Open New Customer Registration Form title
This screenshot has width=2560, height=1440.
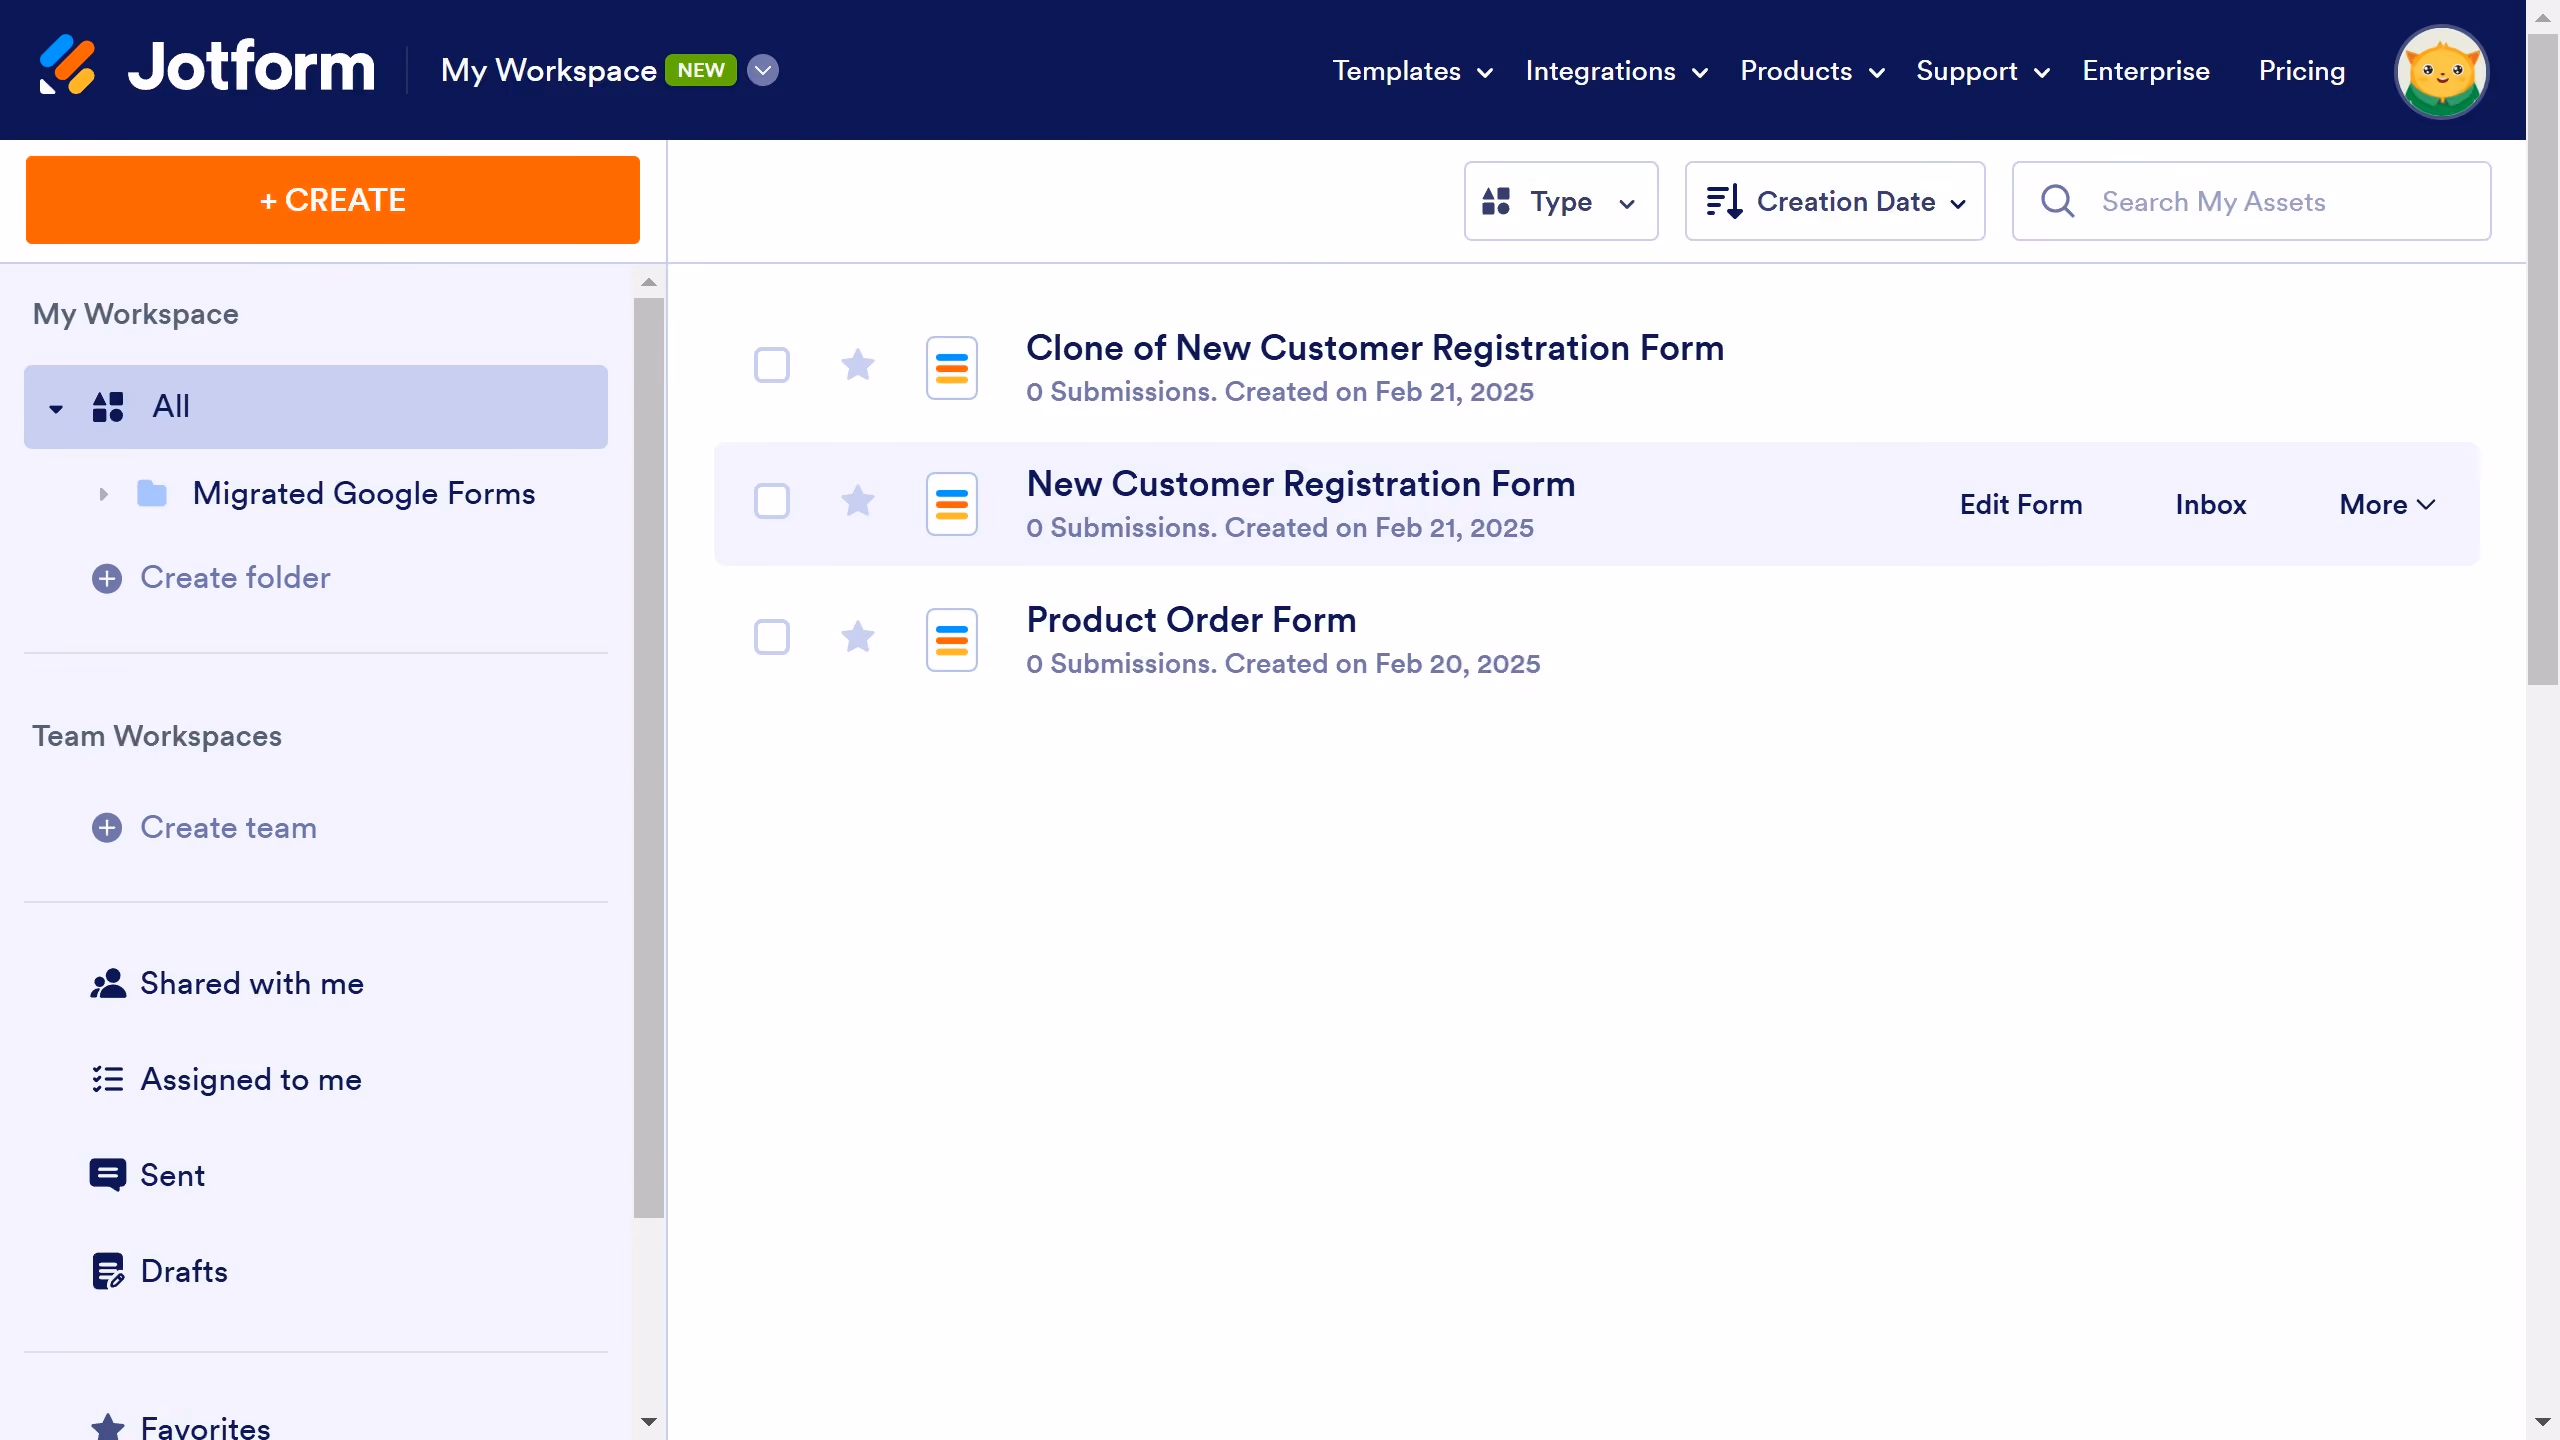1301,484
